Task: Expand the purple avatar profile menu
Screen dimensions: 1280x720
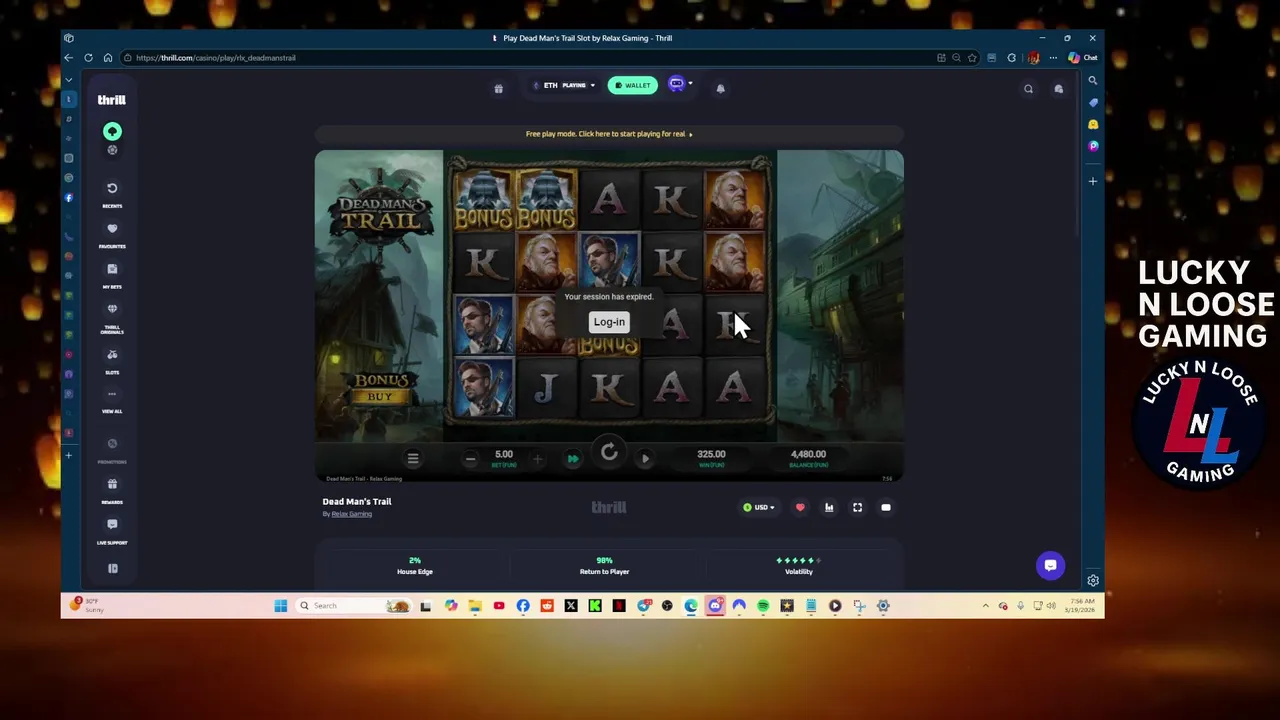Action: pyautogui.click(x=679, y=85)
